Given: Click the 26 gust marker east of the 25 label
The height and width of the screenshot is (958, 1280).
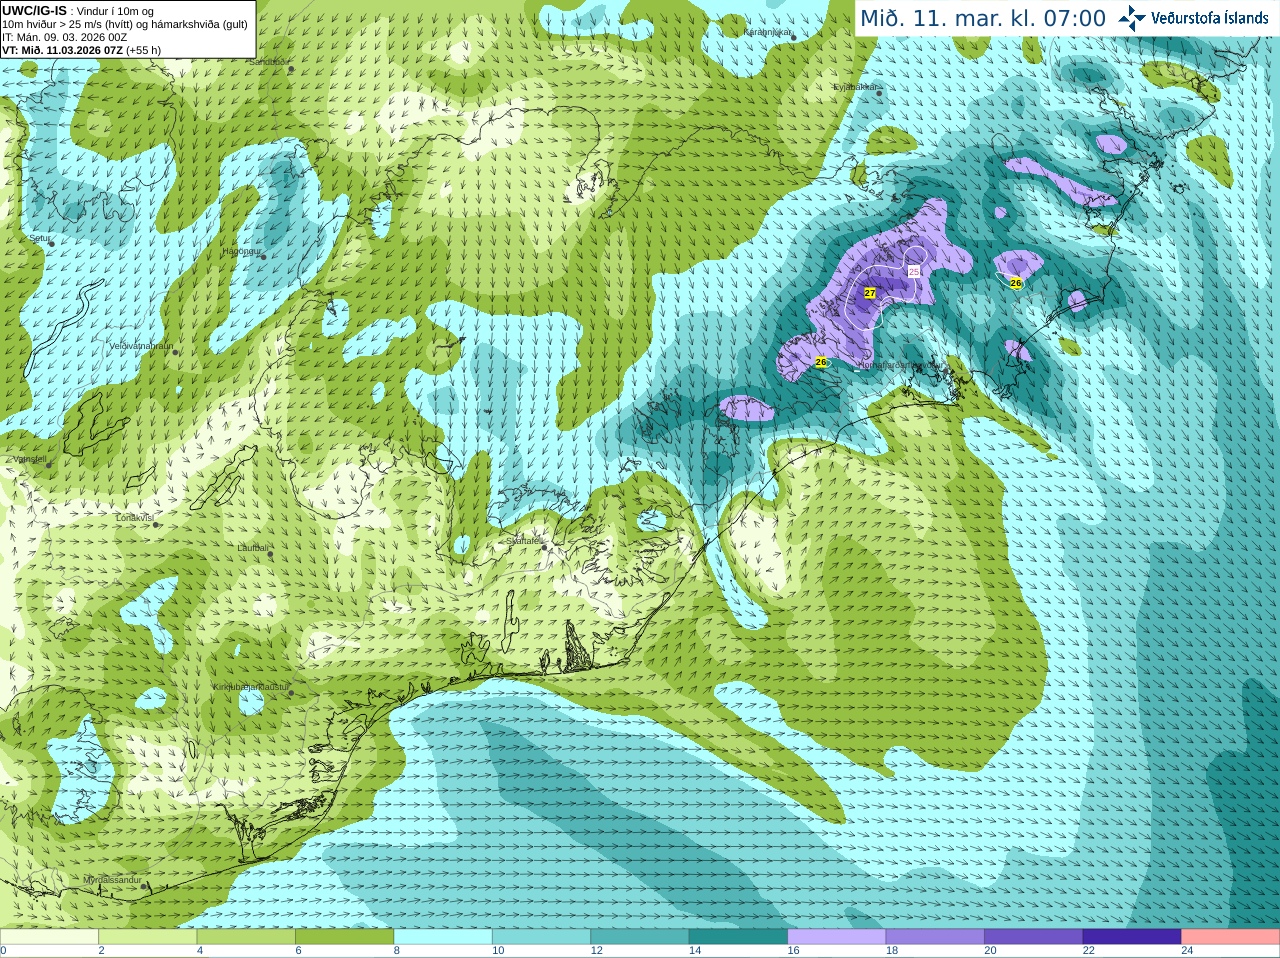Looking at the screenshot, I should 1016,283.
